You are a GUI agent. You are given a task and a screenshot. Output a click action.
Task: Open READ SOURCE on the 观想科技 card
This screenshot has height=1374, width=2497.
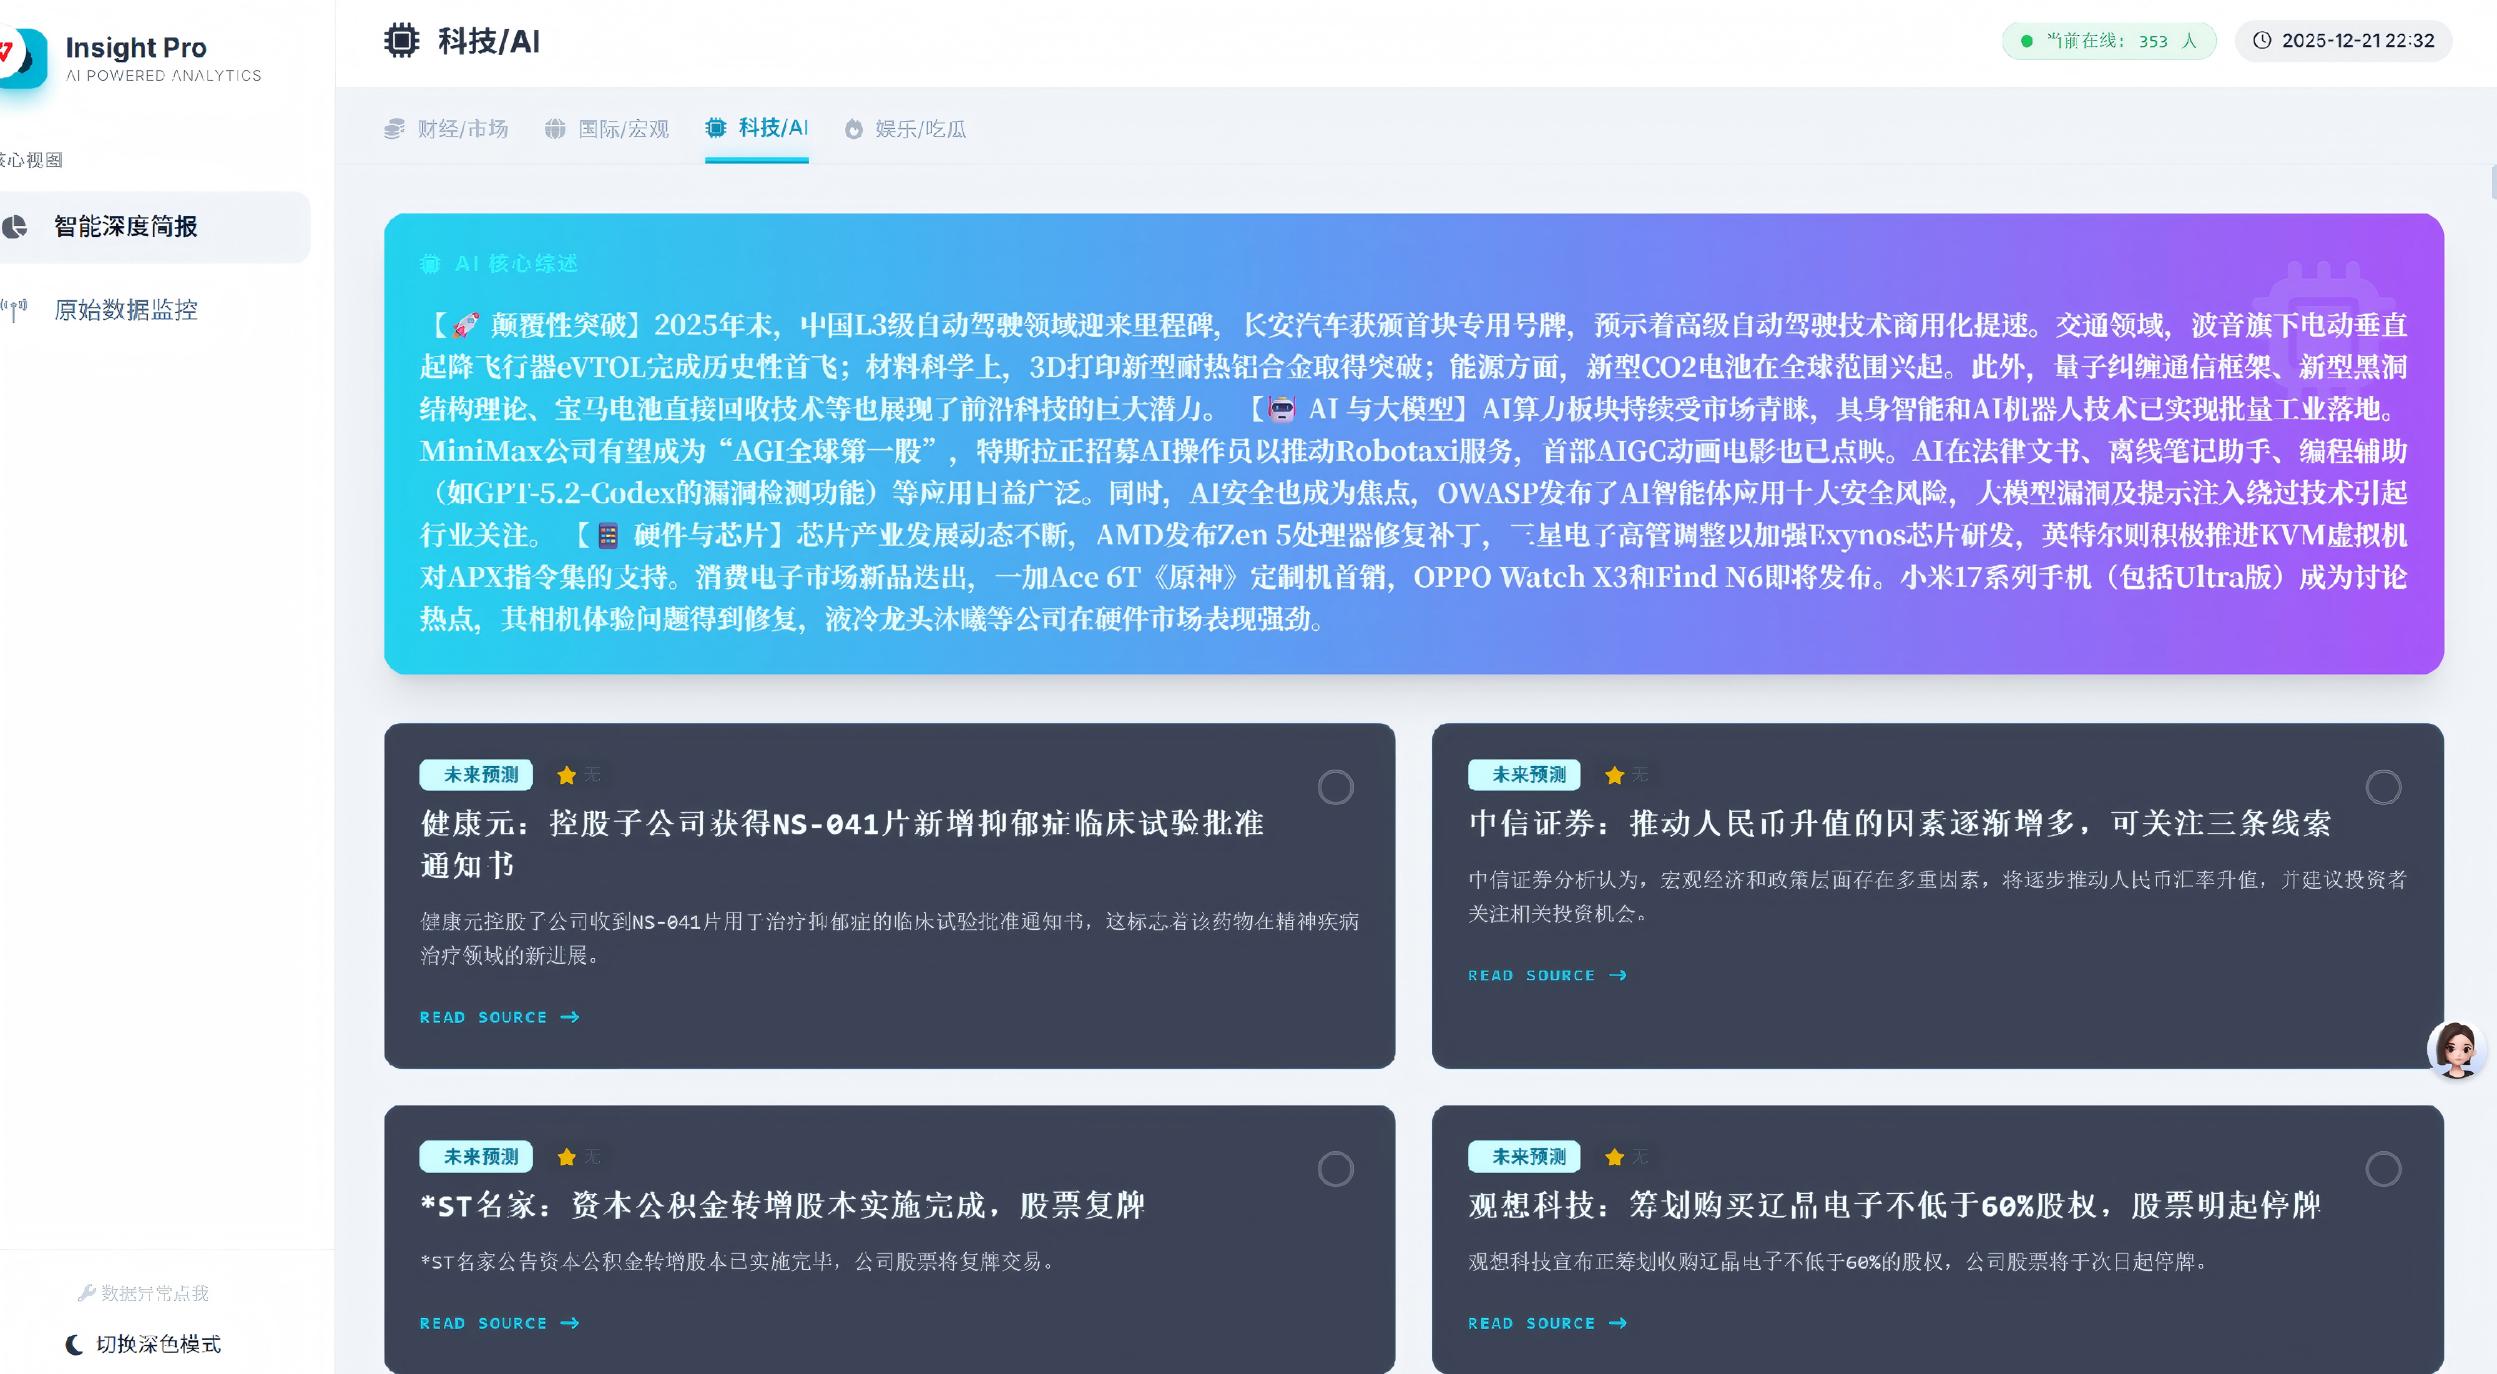tap(1548, 1324)
